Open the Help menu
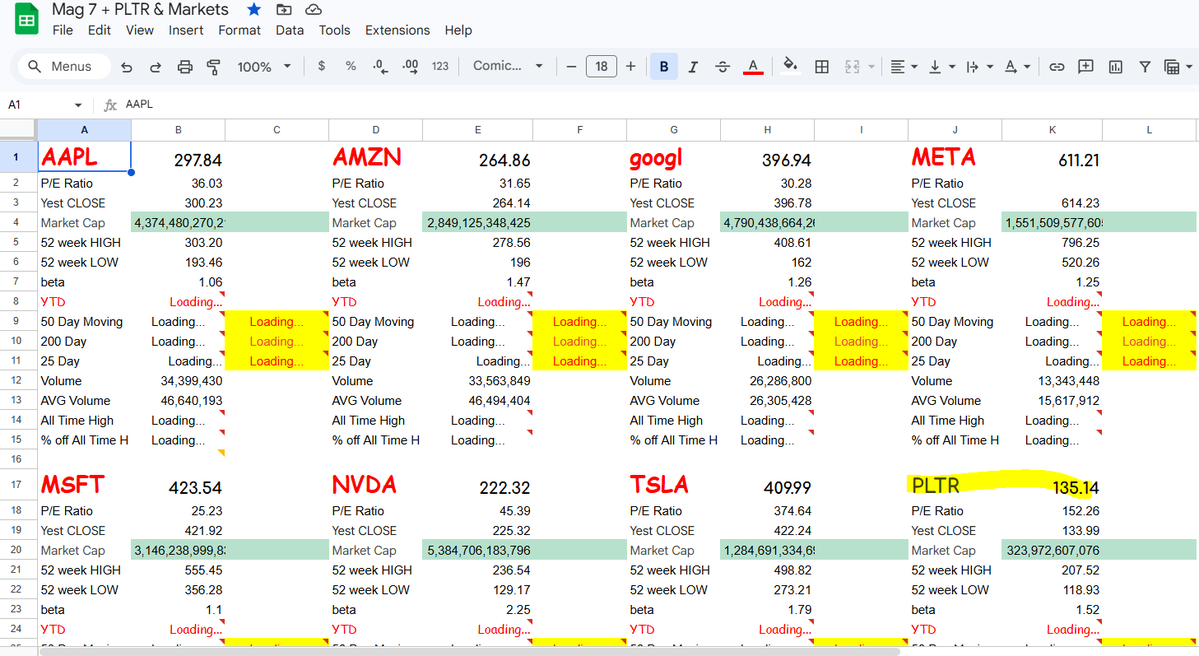1199x656 pixels. pos(458,30)
